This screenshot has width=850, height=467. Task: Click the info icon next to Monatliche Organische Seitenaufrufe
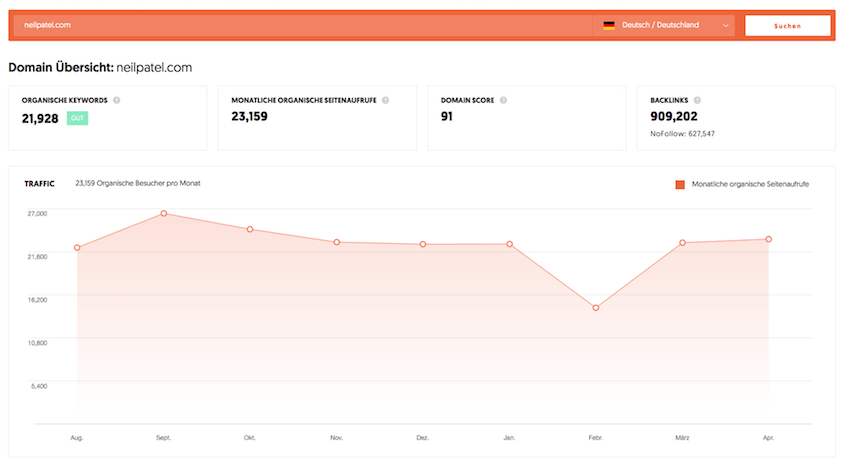385,100
